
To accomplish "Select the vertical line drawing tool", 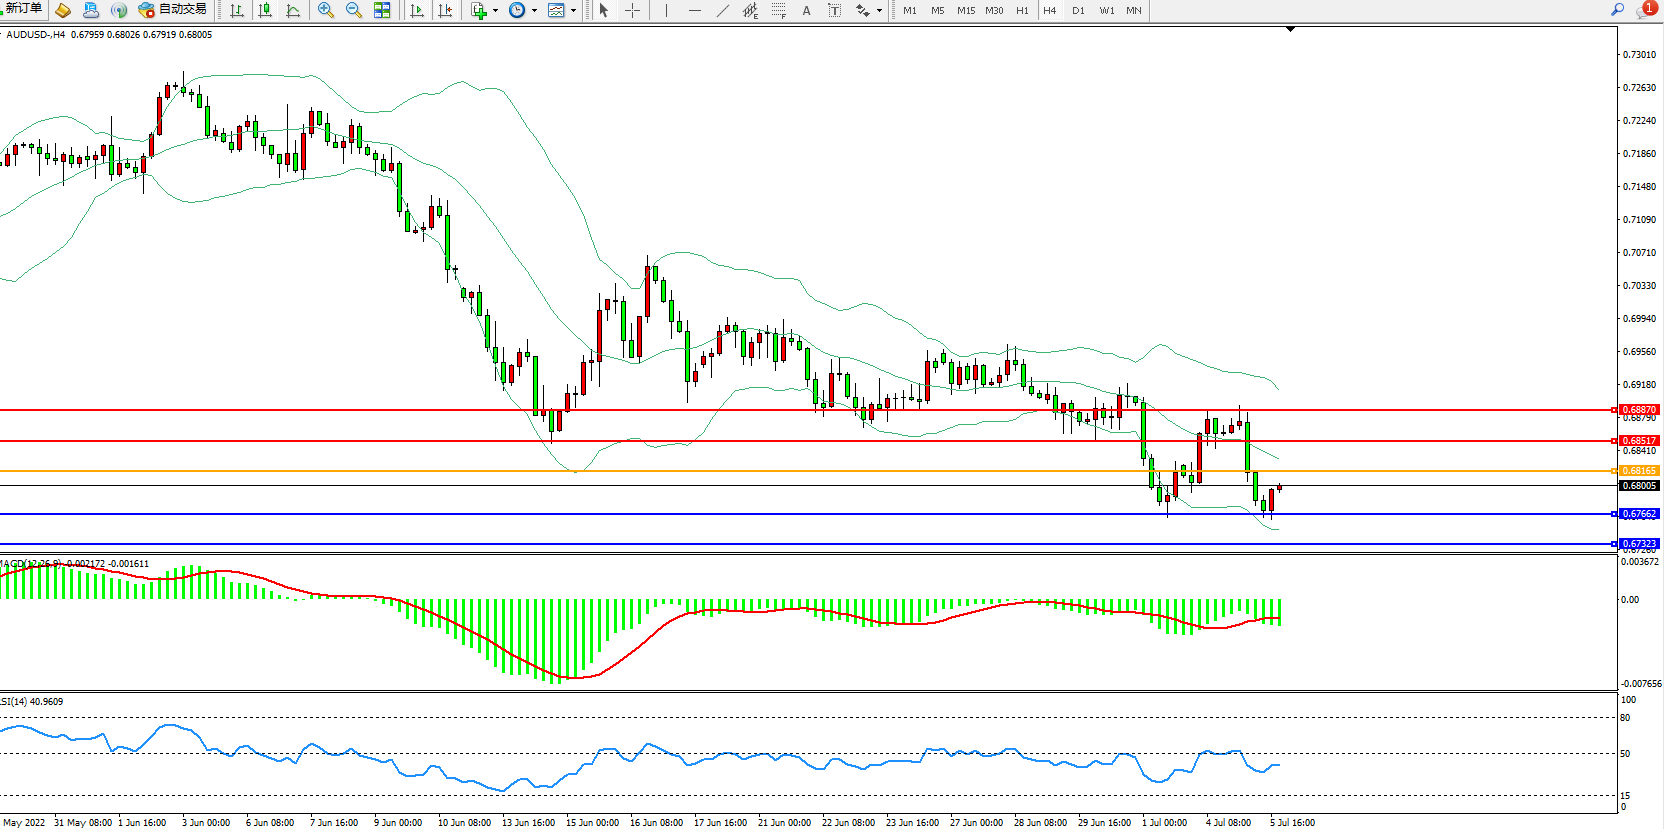I will click(x=666, y=10).
